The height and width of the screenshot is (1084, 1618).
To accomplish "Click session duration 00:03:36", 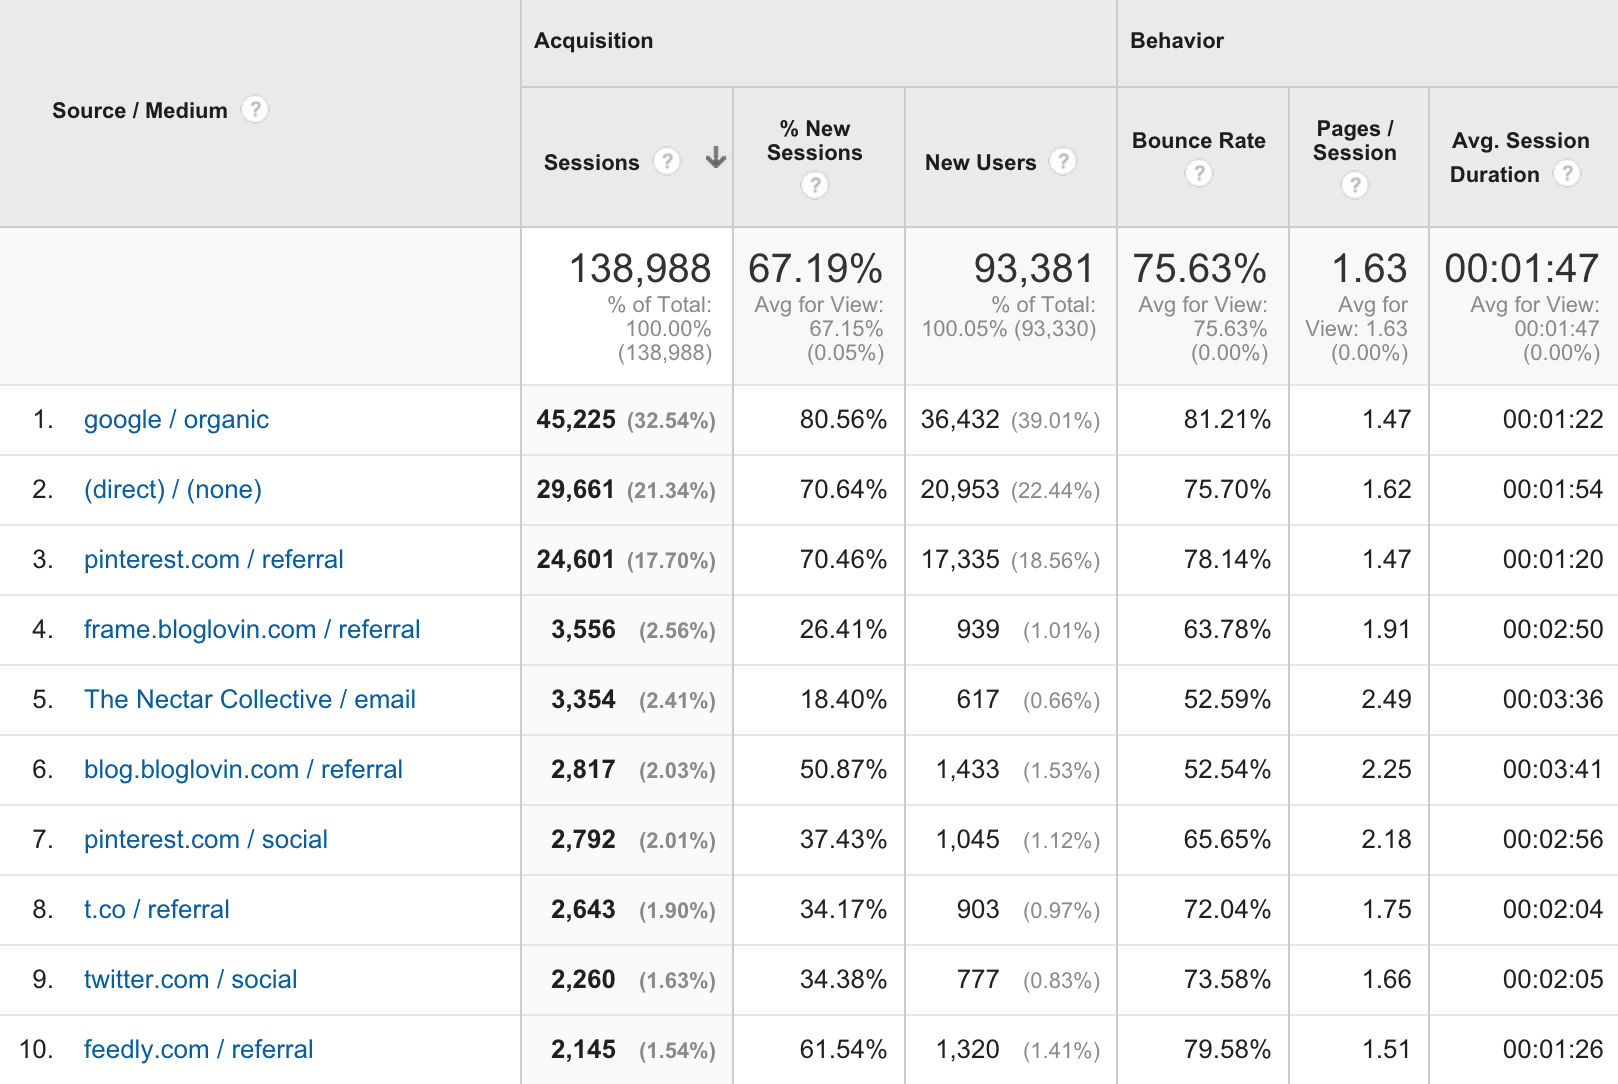I will 1553,699.
